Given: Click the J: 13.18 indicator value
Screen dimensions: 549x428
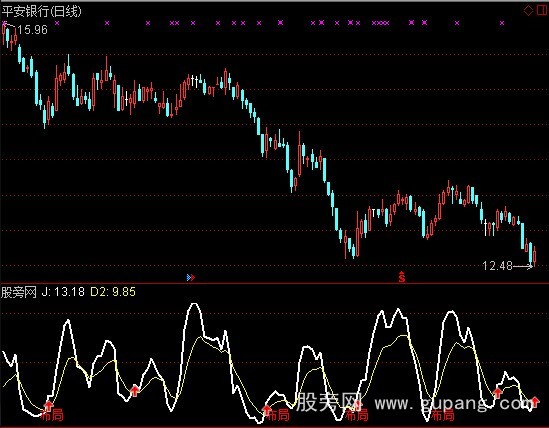Looking at the screenshot, I should click(x=63, y=292).
